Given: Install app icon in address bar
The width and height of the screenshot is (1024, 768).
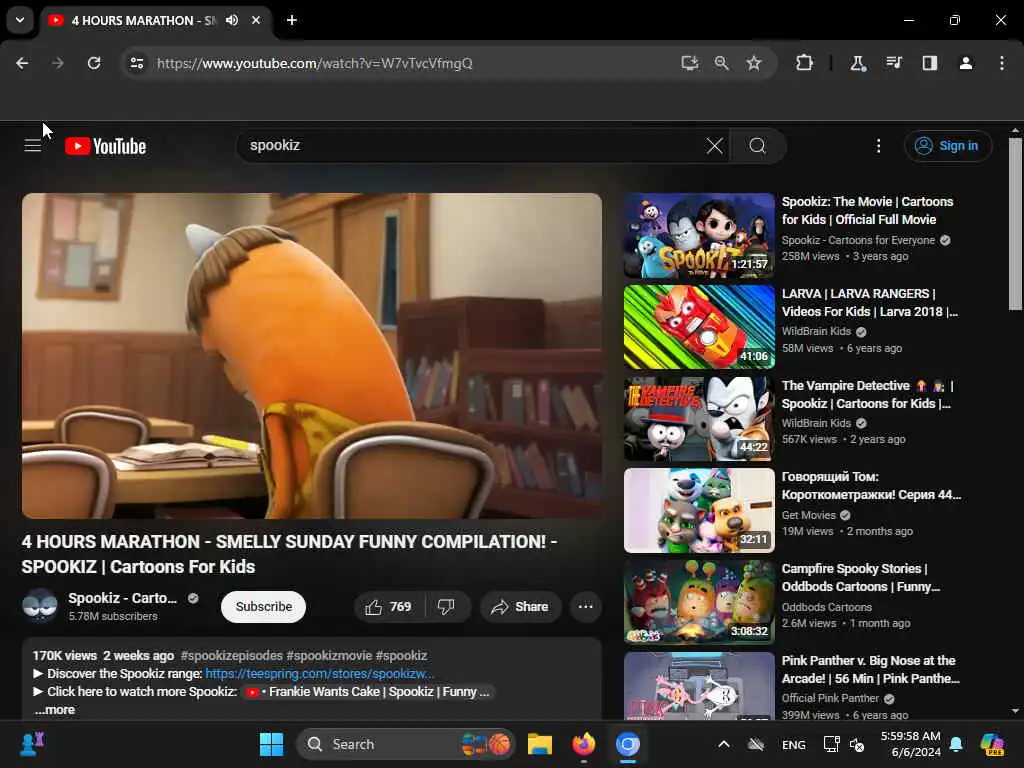Looking at the screenshot, I should tap(690, 63).
